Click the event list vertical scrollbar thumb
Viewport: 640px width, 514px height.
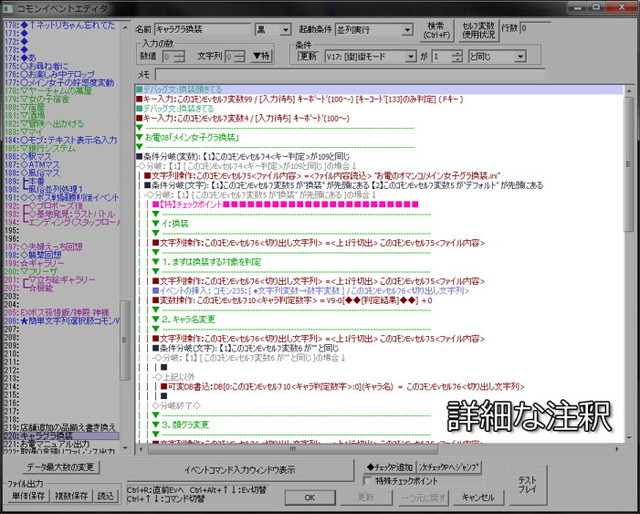(x=125, y=340)
